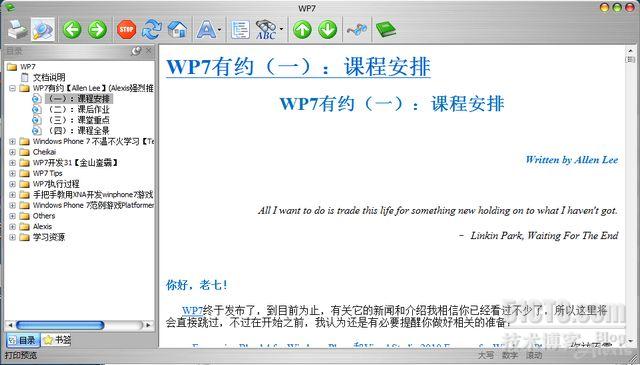Image resolution: width=640 pixels, height=365 pixels.
Task: Go back with the green left arrow
Action: tap(72, 30)
